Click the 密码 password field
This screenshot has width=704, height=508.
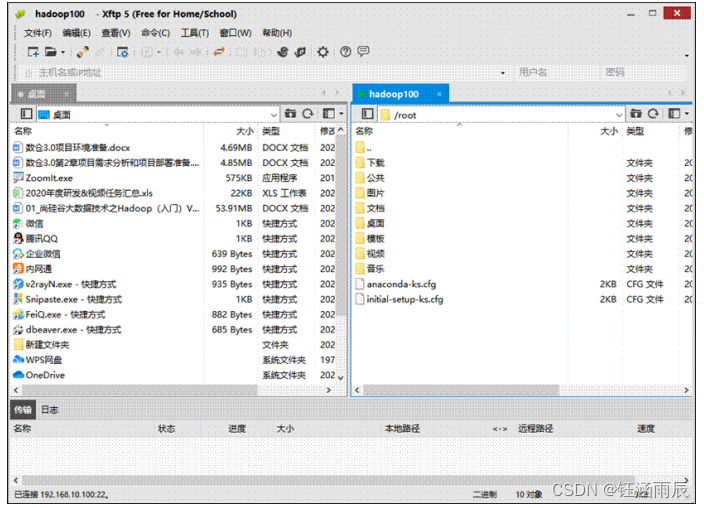[644, 72]
